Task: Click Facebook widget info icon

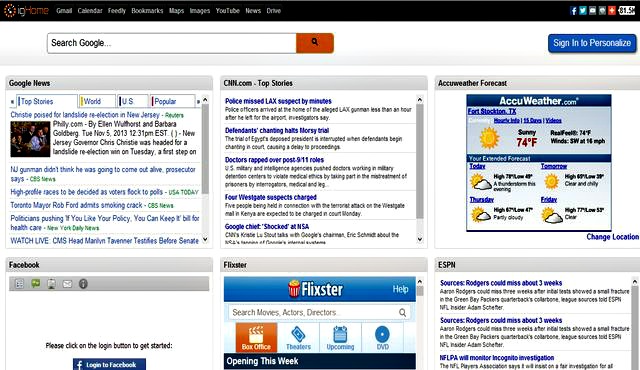Action: pyautogui.click(x=83, y=284)
